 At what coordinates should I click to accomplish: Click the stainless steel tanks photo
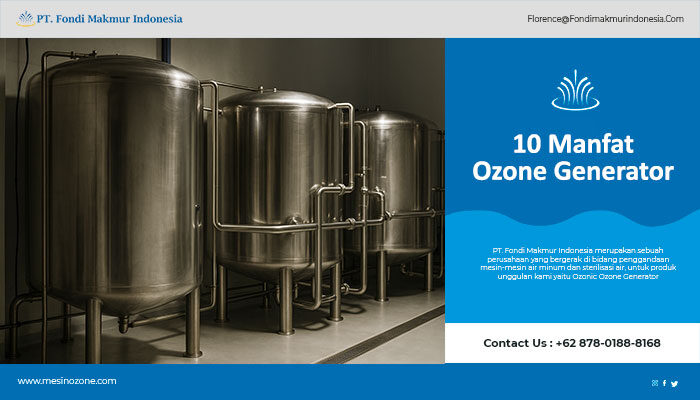[222, 200]
